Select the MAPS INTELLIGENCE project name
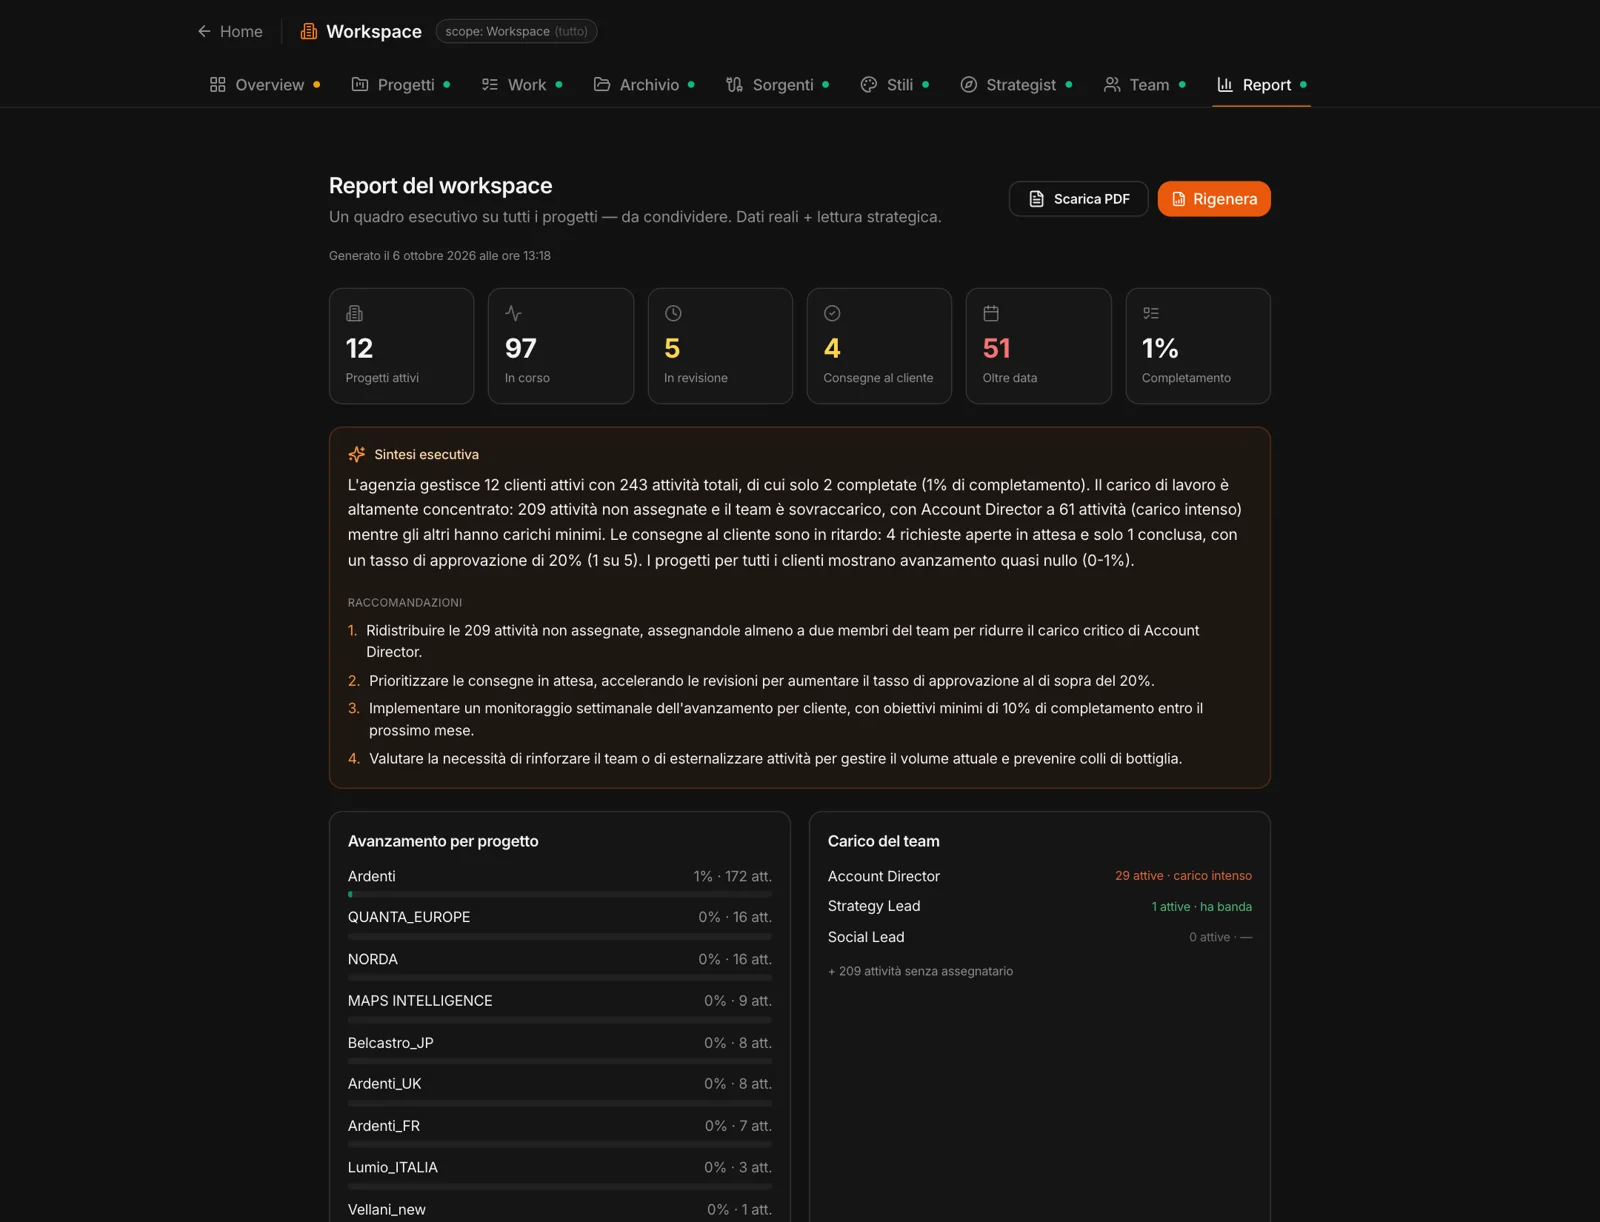1600x1222 pixels. pos(420,1001)
